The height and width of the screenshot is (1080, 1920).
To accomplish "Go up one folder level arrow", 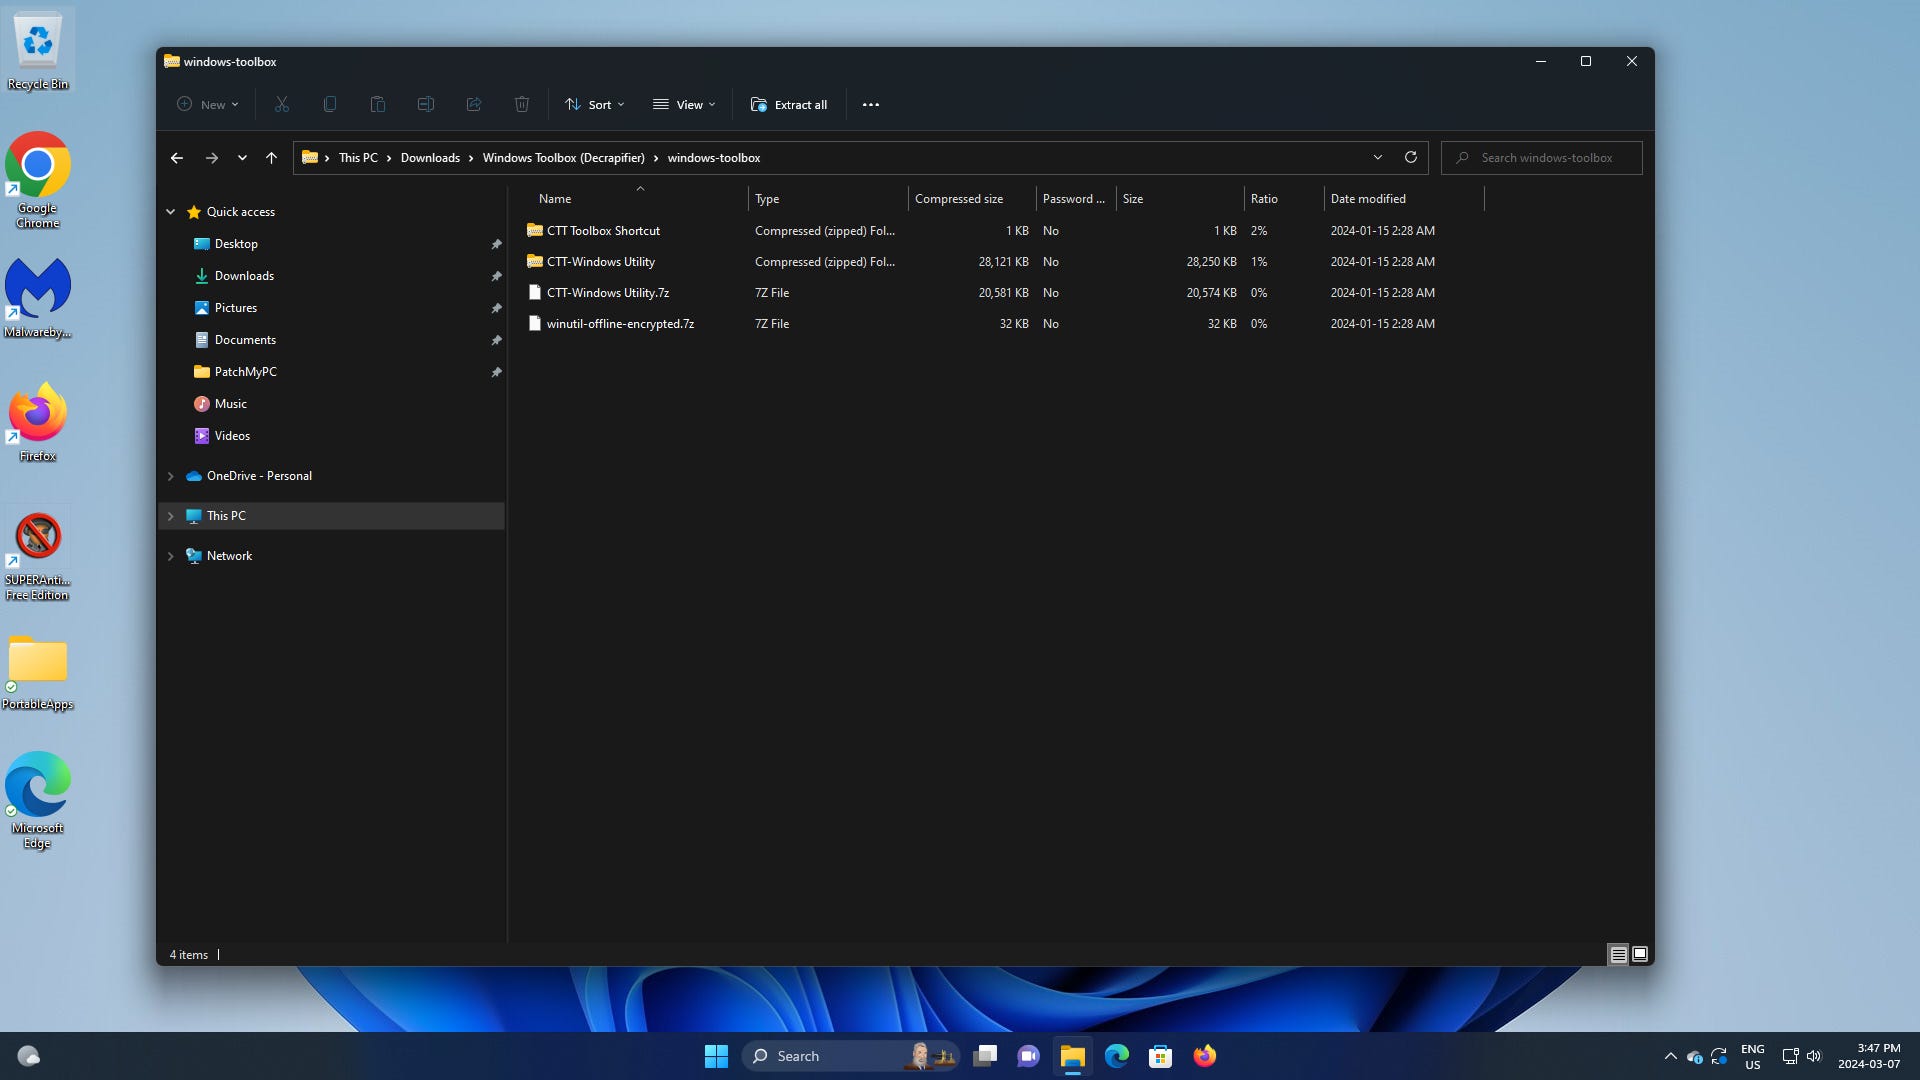I will pyautogui.click(x=271, y=158).
